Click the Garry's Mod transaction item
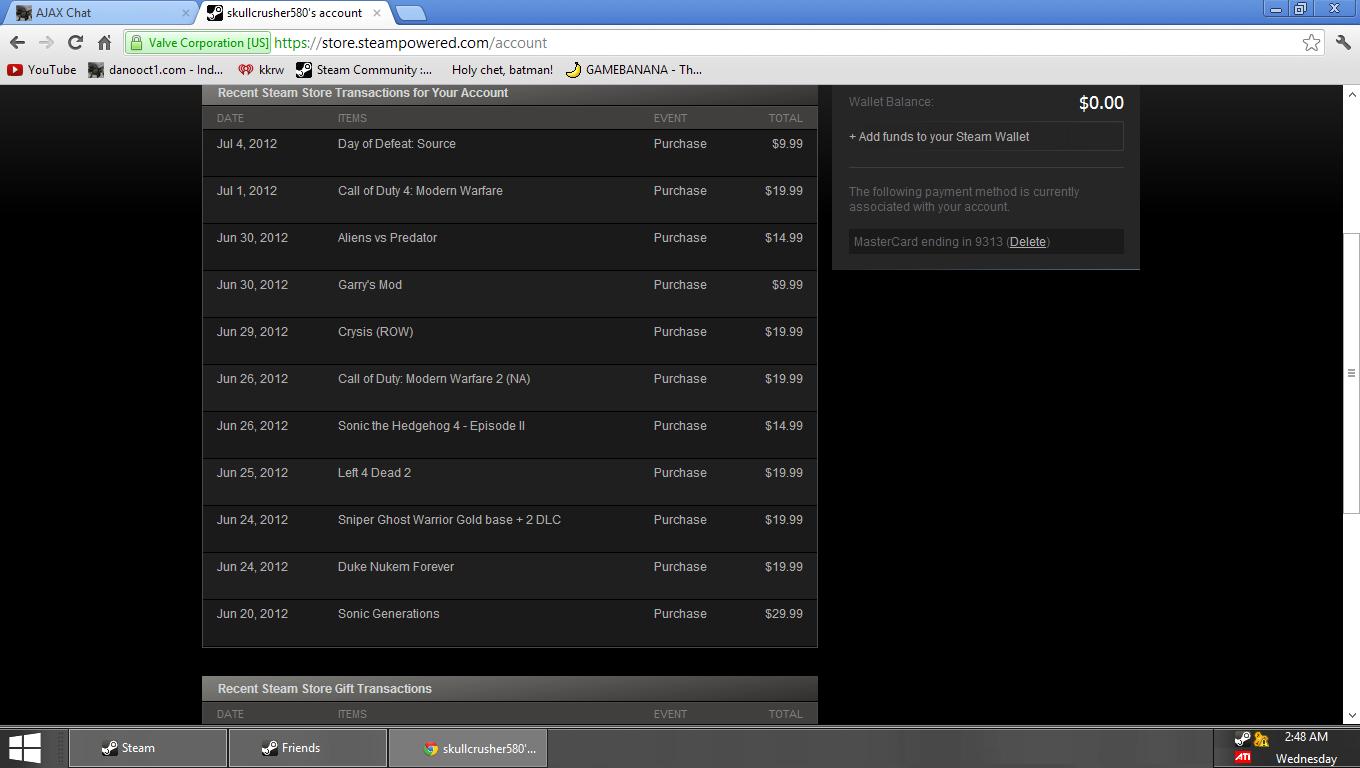This screenshot has width=1360, height=768. (370, 285)
